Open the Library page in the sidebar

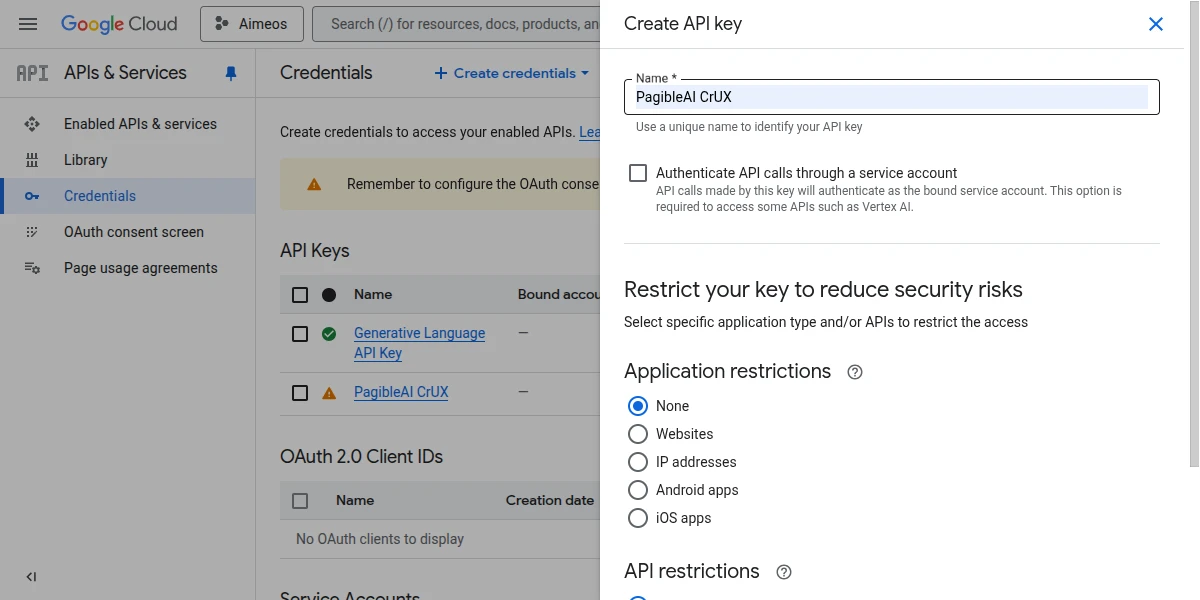pos(85,160)
